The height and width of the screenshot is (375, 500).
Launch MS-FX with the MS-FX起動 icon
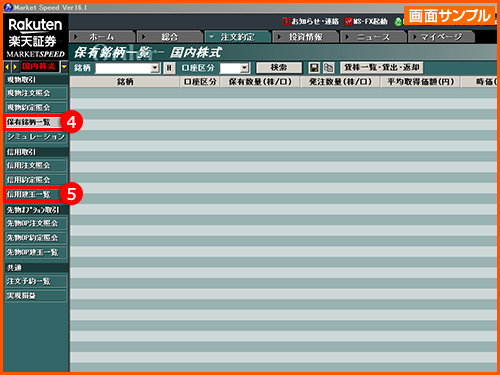(x=349, y=22)
